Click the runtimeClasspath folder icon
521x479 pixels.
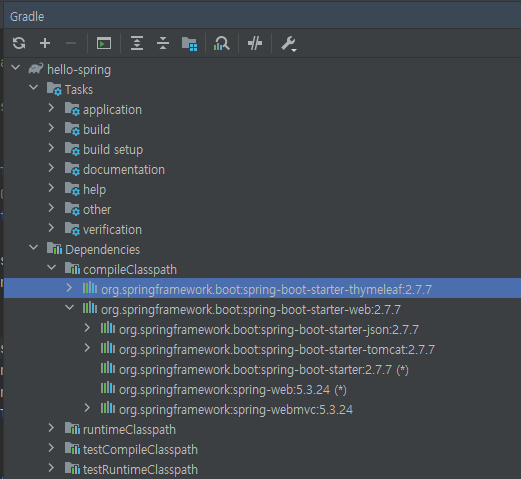72,428
